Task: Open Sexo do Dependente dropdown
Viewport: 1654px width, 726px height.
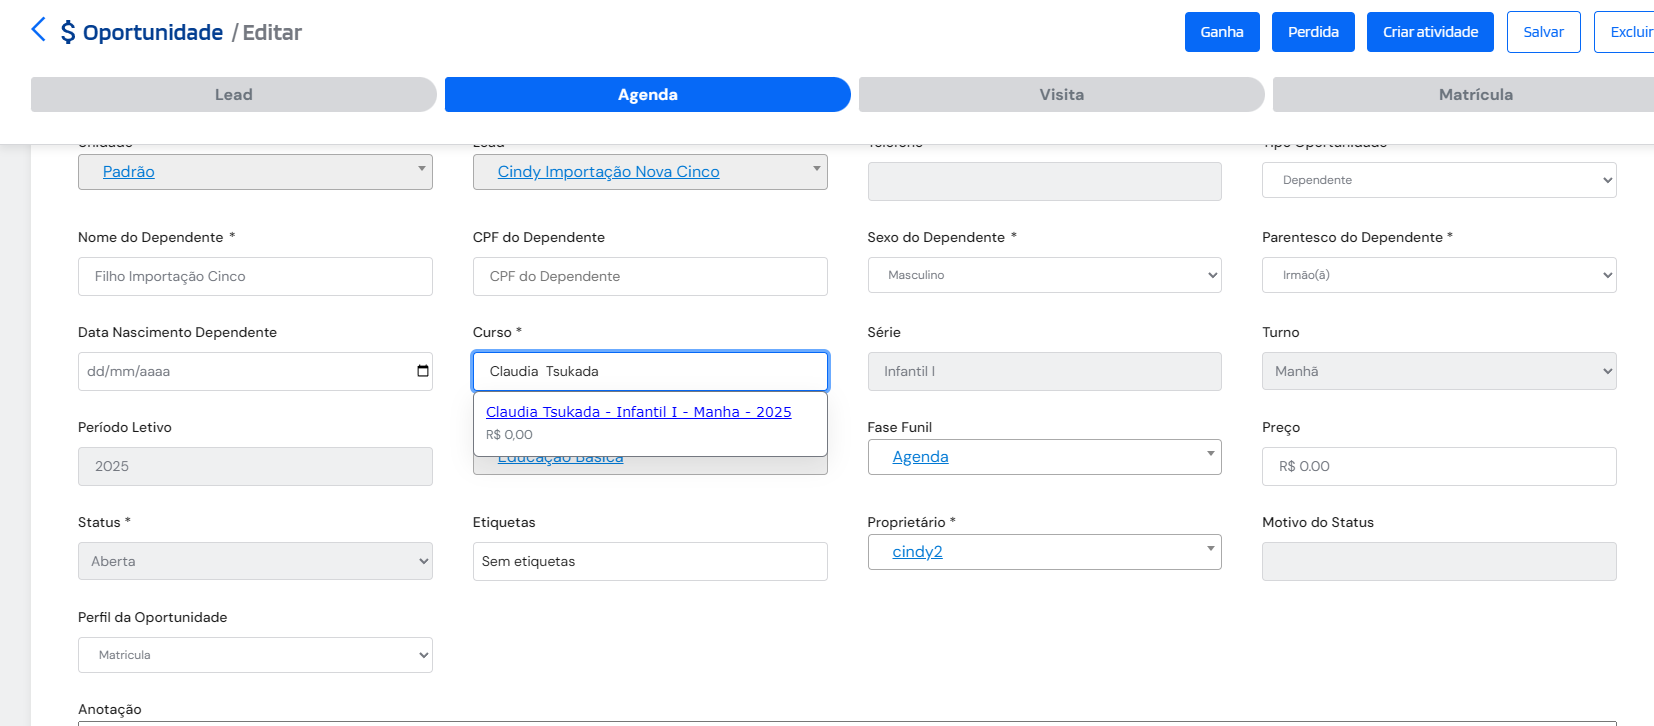Action: (1044, 275)
